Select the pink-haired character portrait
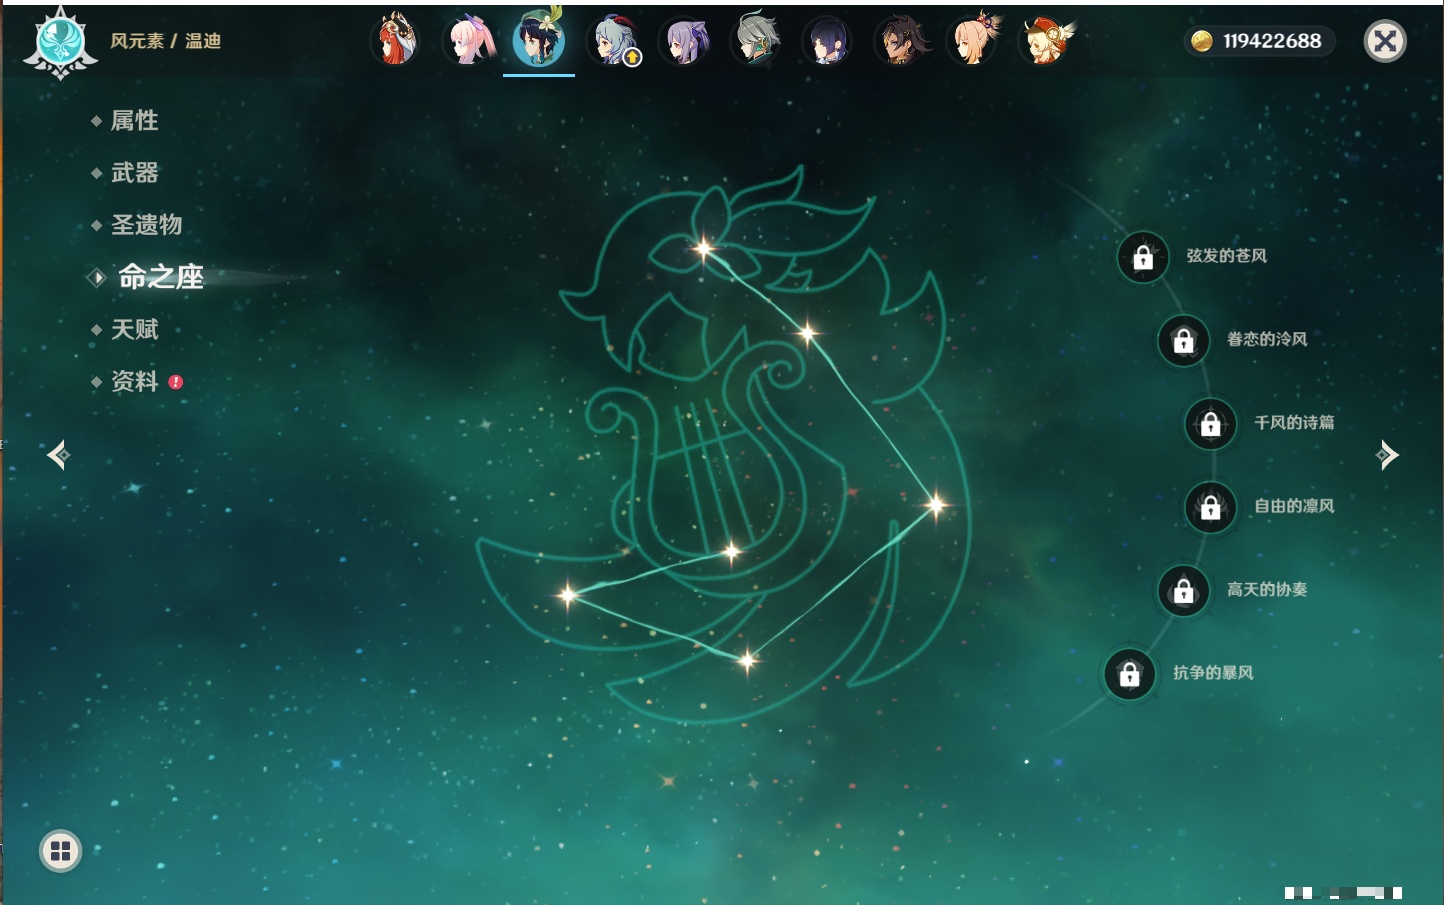Viewport: 1444px width, 905px height. tap(468, 41)
